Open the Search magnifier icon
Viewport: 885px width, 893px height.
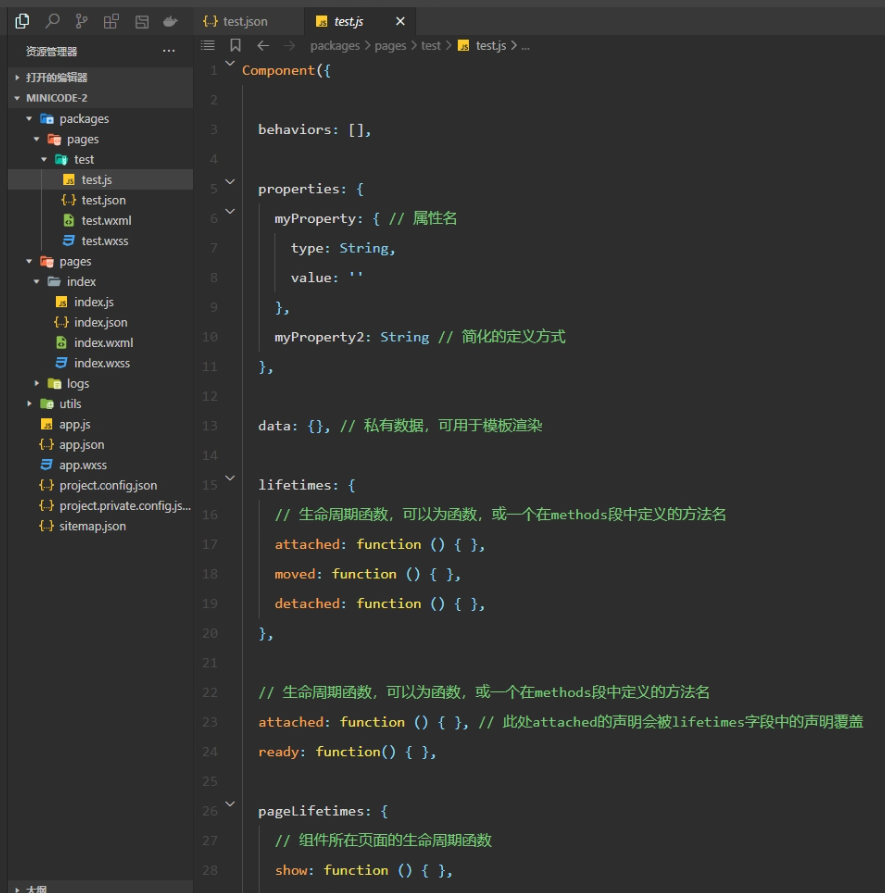click(x=52, y=22)
